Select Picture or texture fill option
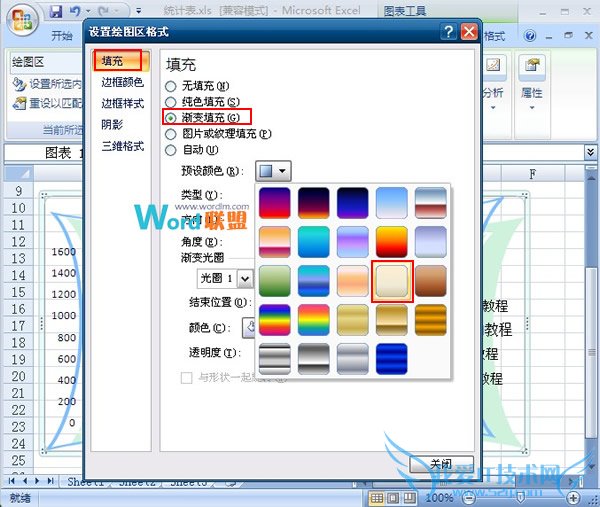The height and width of the screenshot is (507, 600). point(171,134)
